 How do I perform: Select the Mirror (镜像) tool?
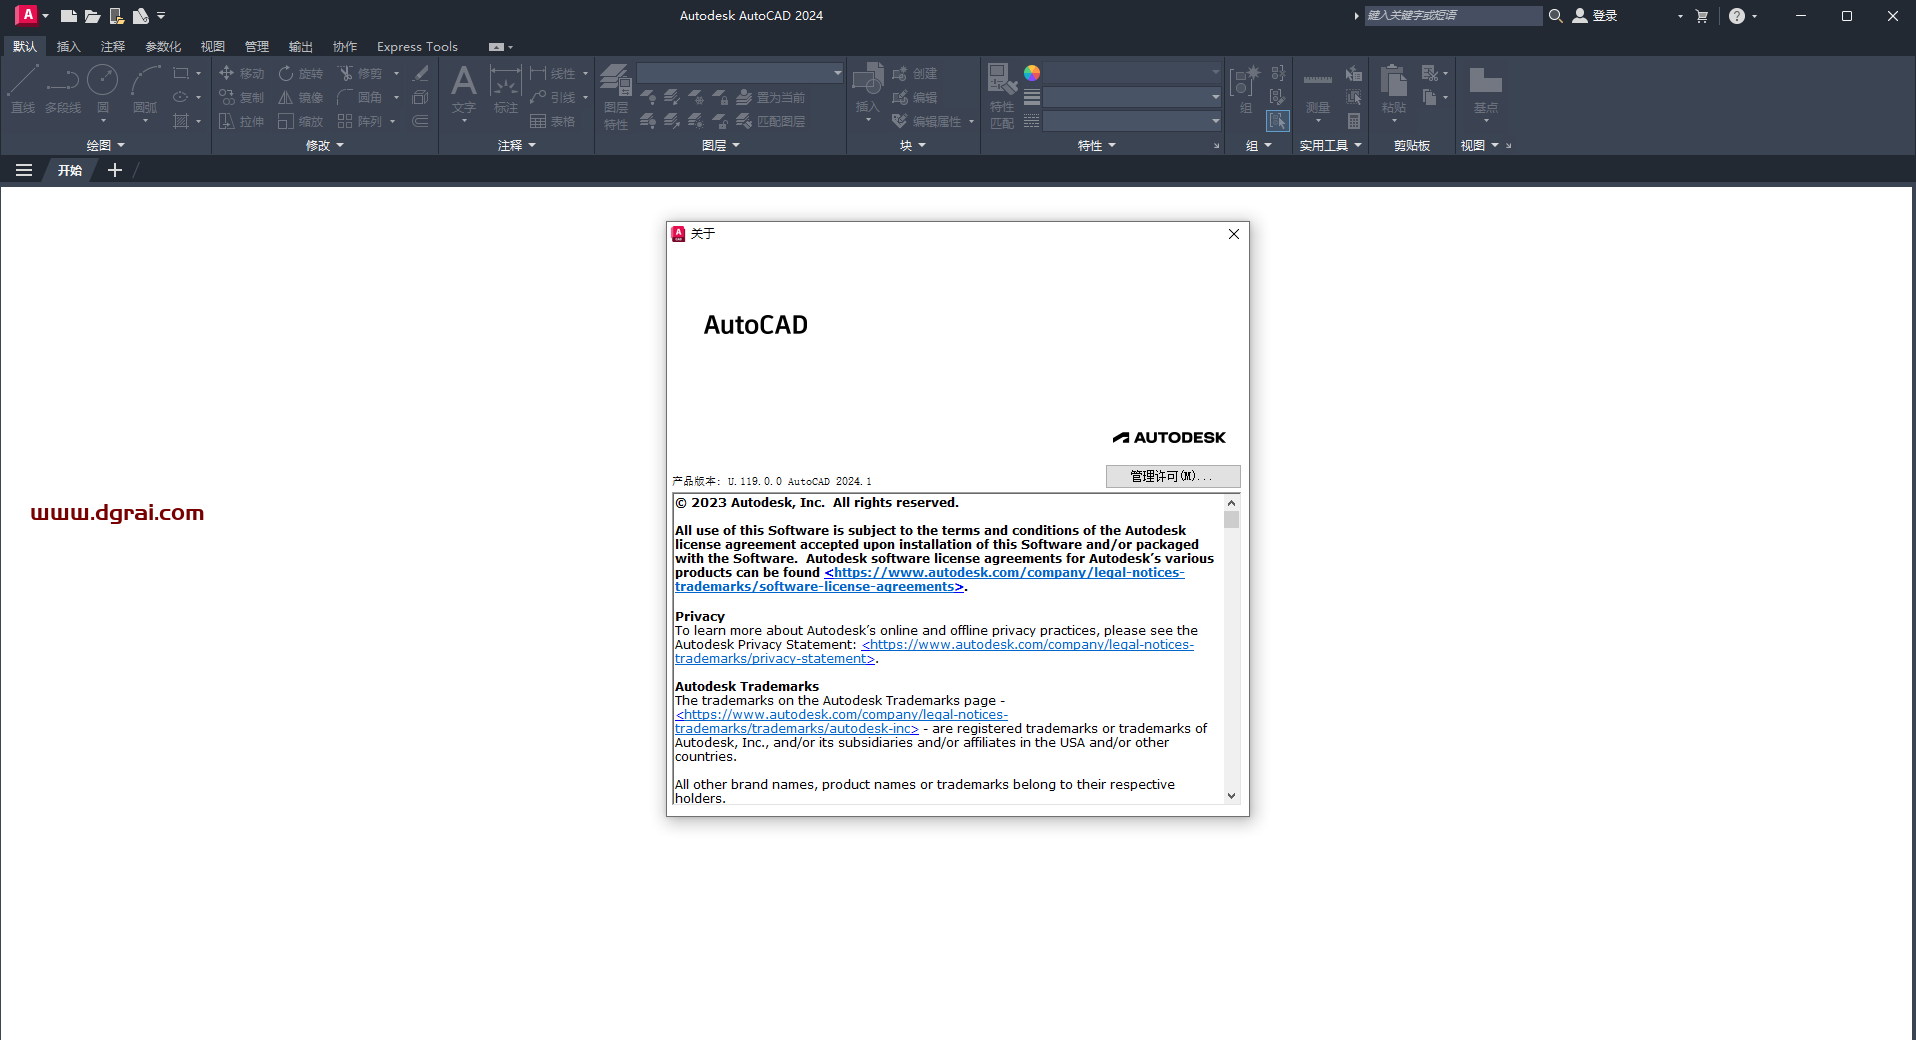pyautogui.click(x=300, y=97)
